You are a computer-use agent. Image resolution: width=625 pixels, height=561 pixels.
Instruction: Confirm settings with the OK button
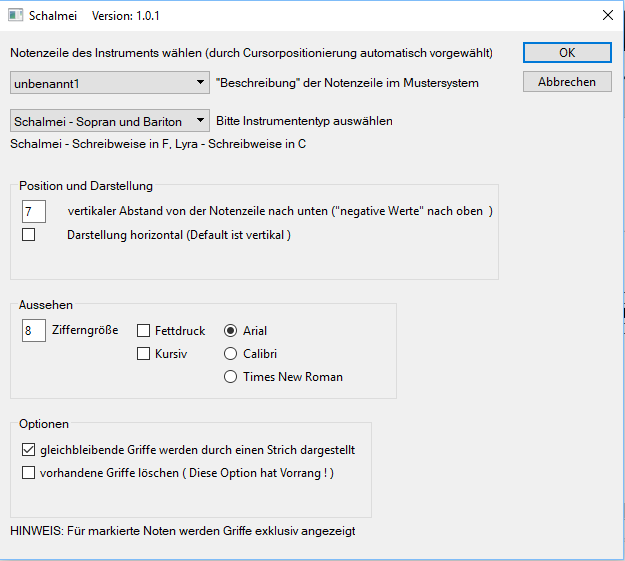pyautogui.click(x=567, y=53)
